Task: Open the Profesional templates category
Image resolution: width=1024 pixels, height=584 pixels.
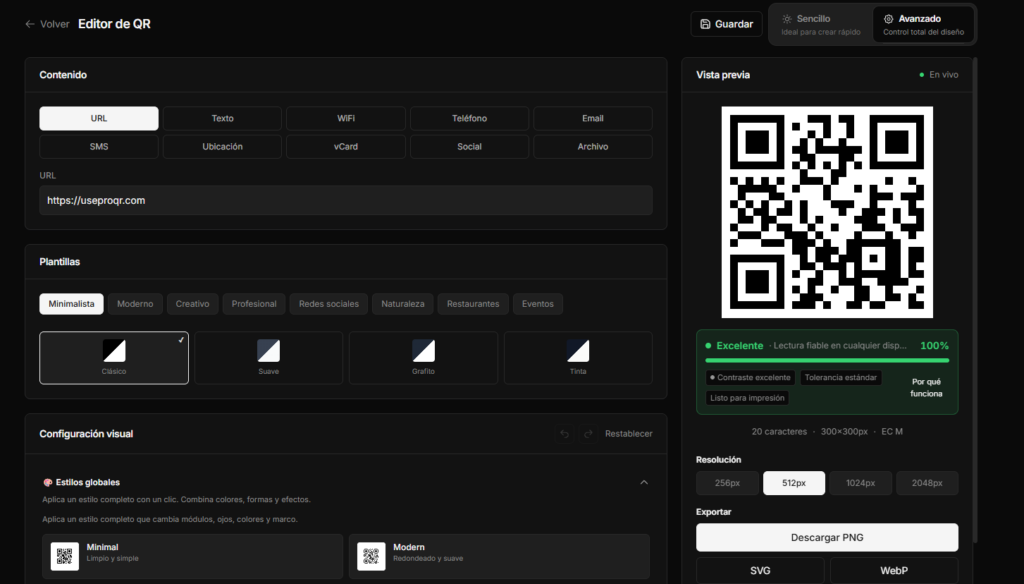Action: 254,304
